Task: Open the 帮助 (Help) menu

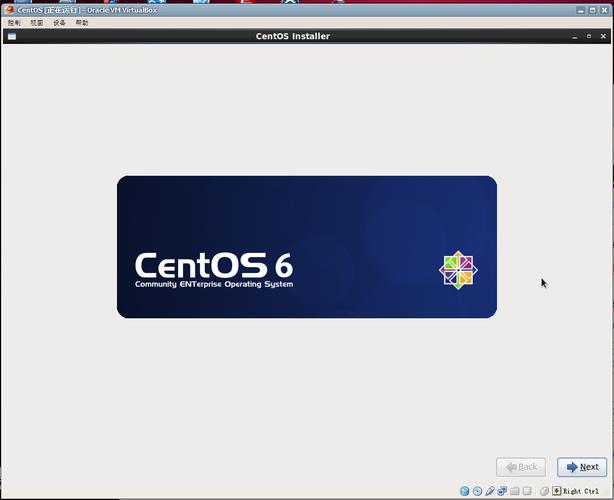Action: 82,22
